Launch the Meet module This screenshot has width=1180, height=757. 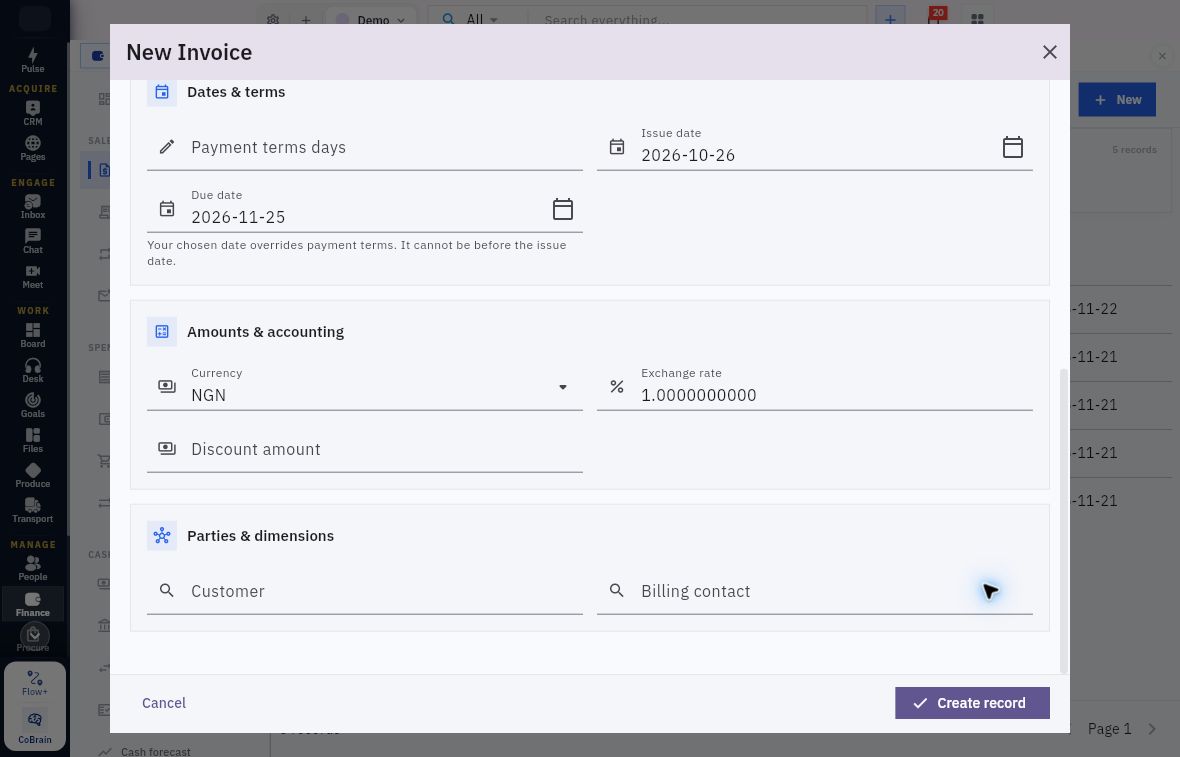[x=32, y=276]
